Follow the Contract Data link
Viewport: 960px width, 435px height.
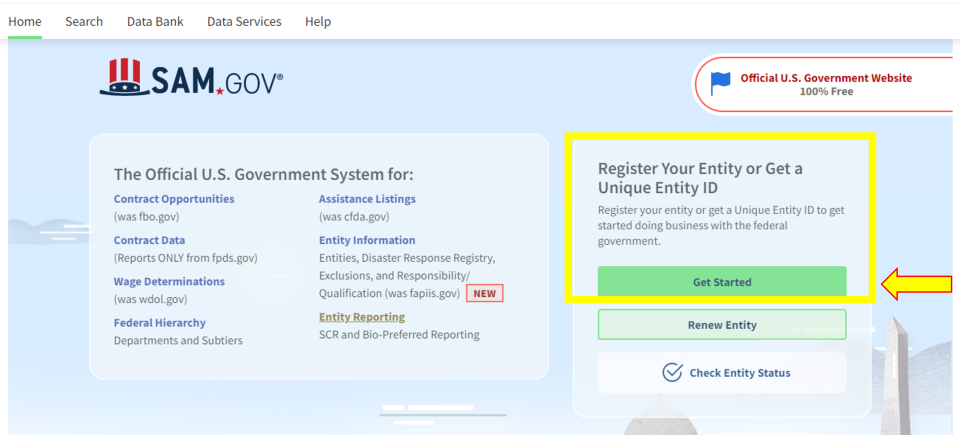(x=149, y=240)
